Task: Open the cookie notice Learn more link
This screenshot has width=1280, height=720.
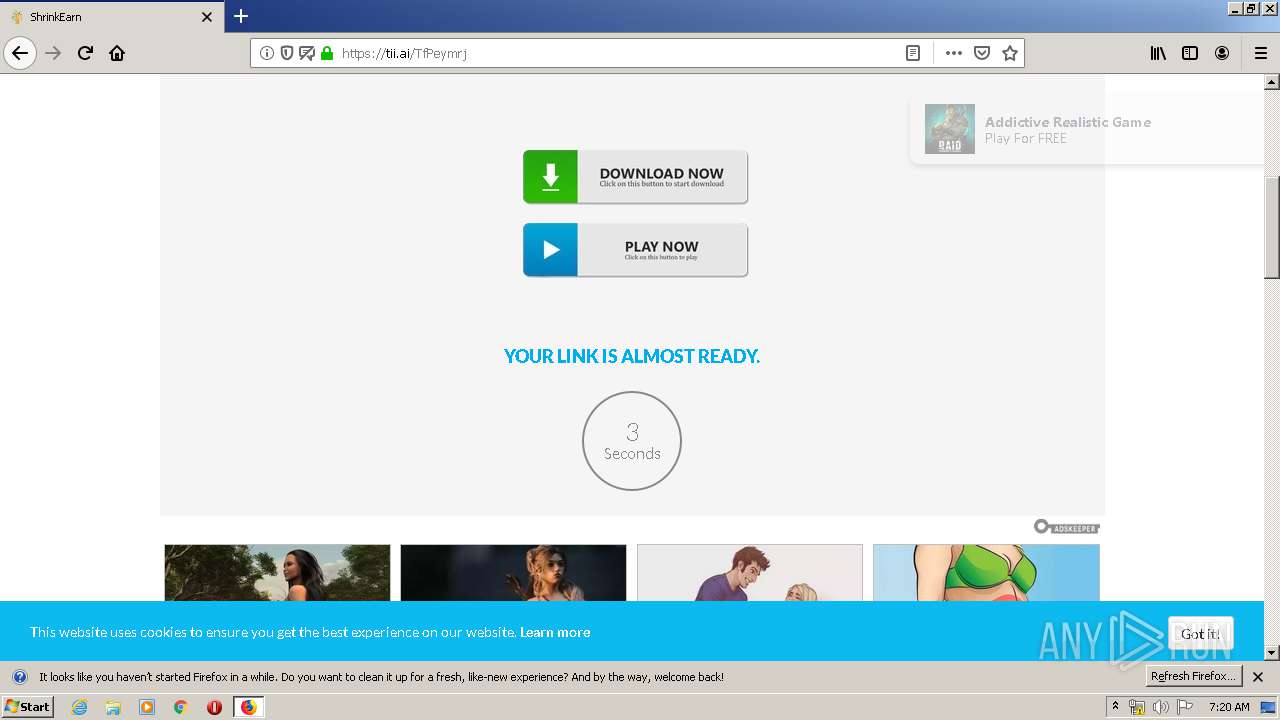Action: (555, 632)
